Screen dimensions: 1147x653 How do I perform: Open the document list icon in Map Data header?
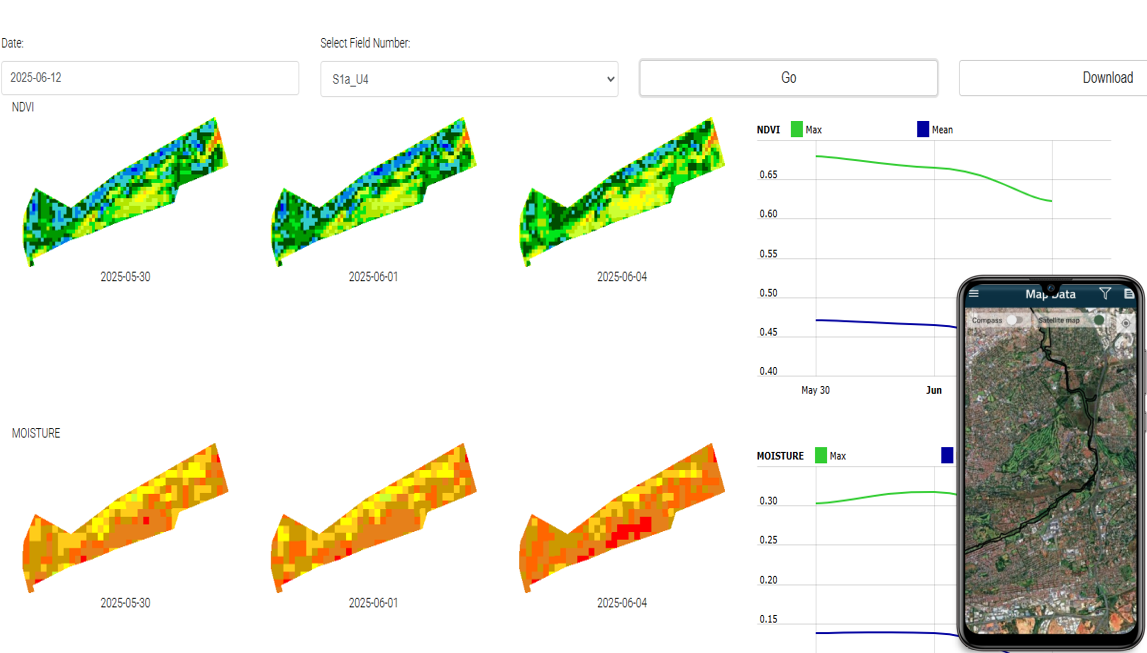coord(1129,294)
